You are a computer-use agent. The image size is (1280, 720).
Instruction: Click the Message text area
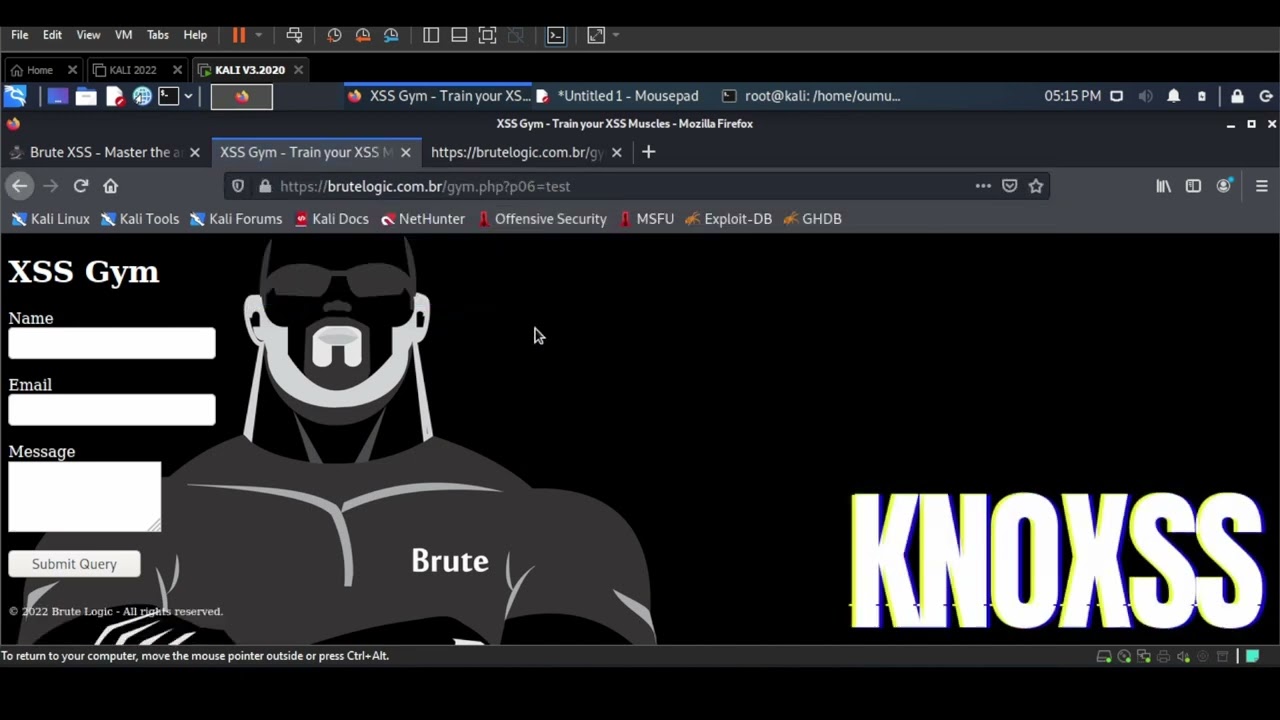tap(85, 497)
